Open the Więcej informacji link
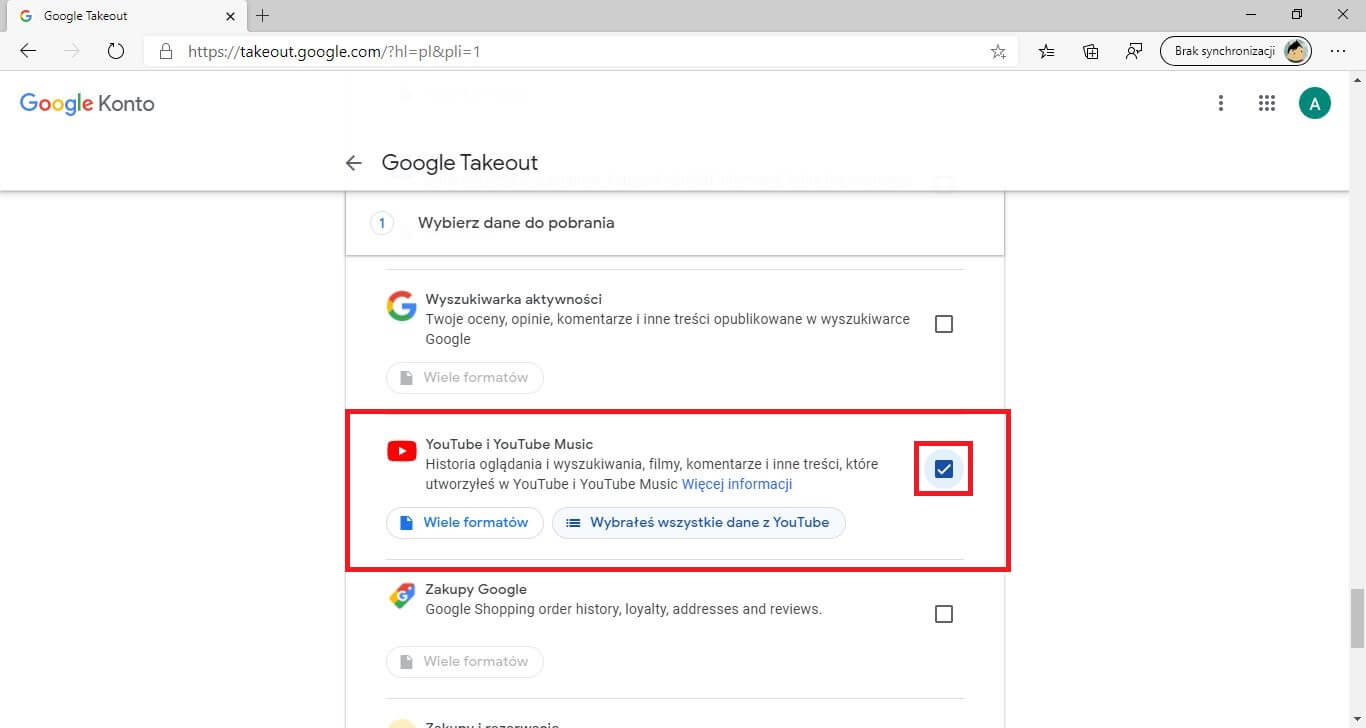 (737, 484)
